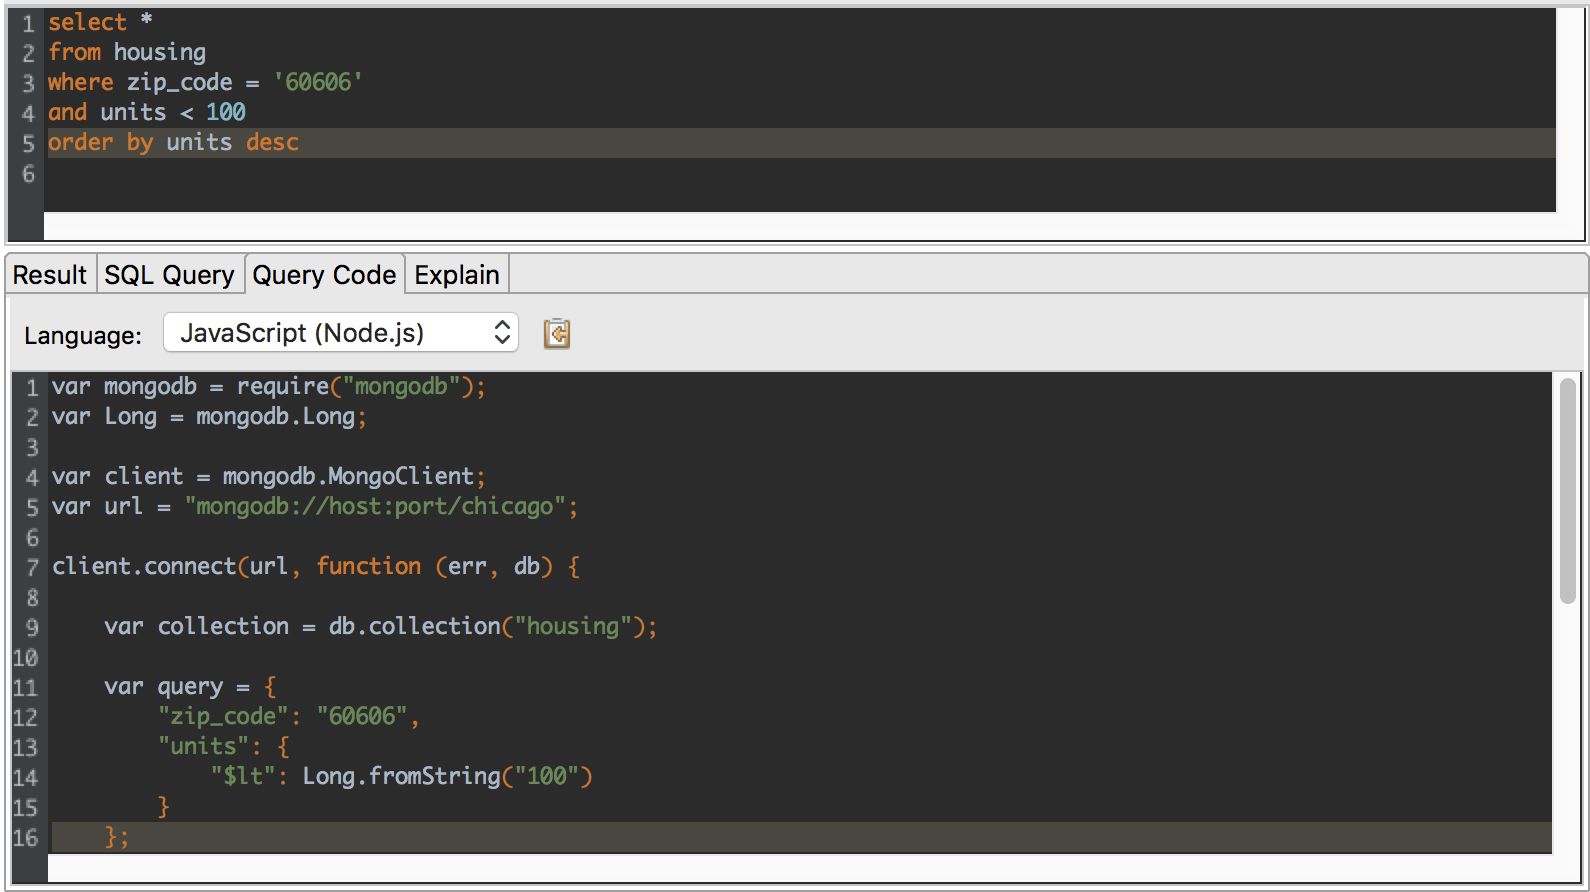Click the "$lt" operator in generated code
Screen dimensions: 1590x892
coord(242,777)
